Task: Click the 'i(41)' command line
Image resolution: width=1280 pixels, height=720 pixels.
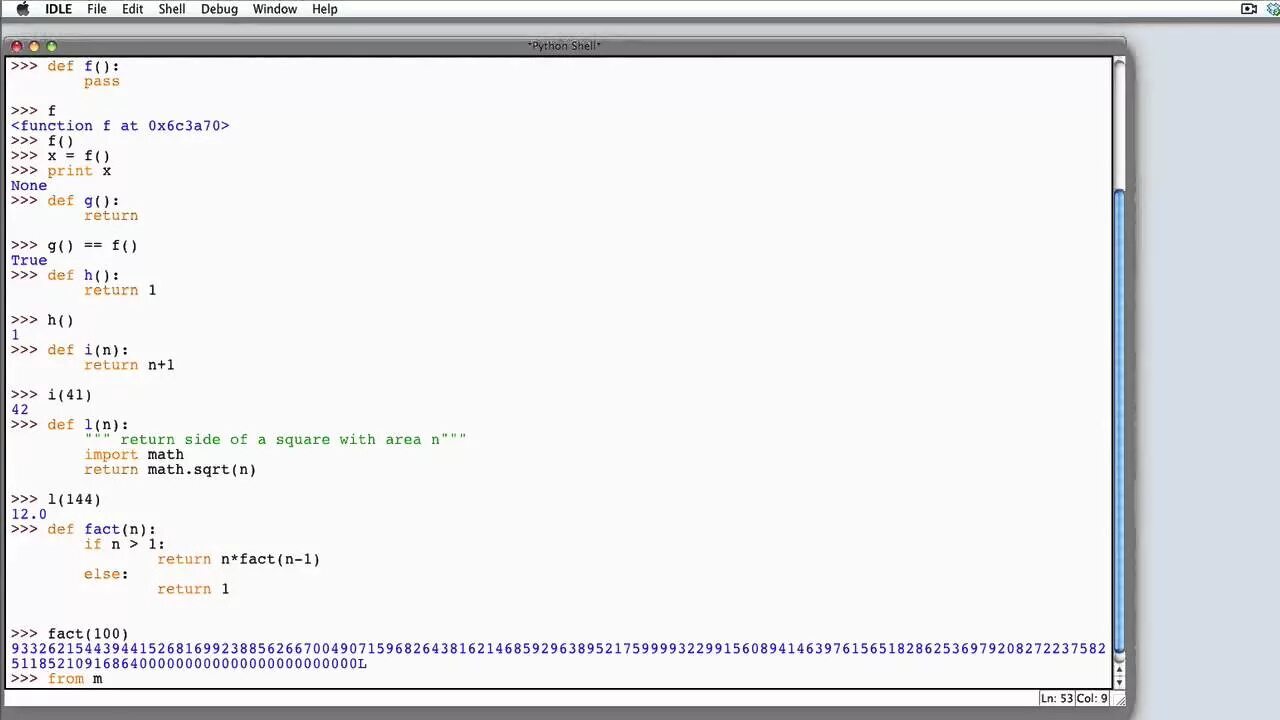Action: pos(51,395)
